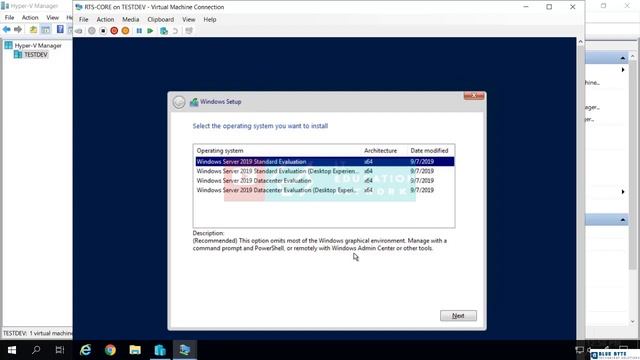
Task: Click the Back arrow in Hyper-V Manager toolbar
Action: pyautogui.click(x=7, y=29)
